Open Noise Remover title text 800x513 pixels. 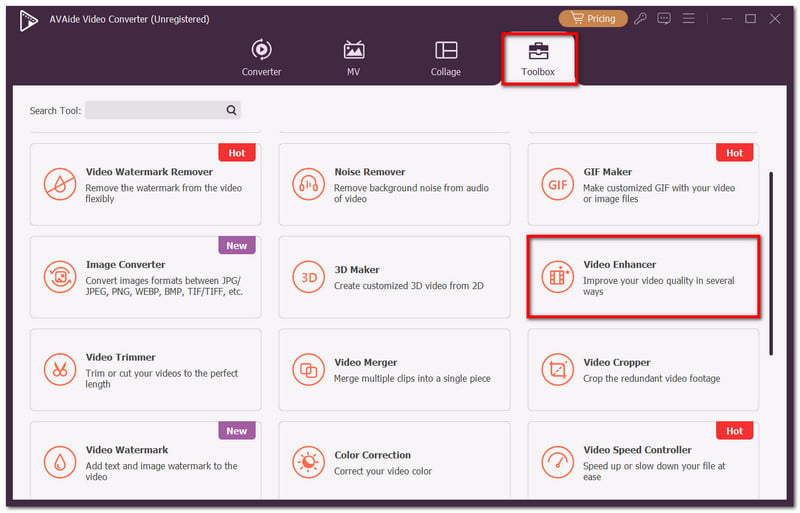pyautogui.click(x=370, y=172)
